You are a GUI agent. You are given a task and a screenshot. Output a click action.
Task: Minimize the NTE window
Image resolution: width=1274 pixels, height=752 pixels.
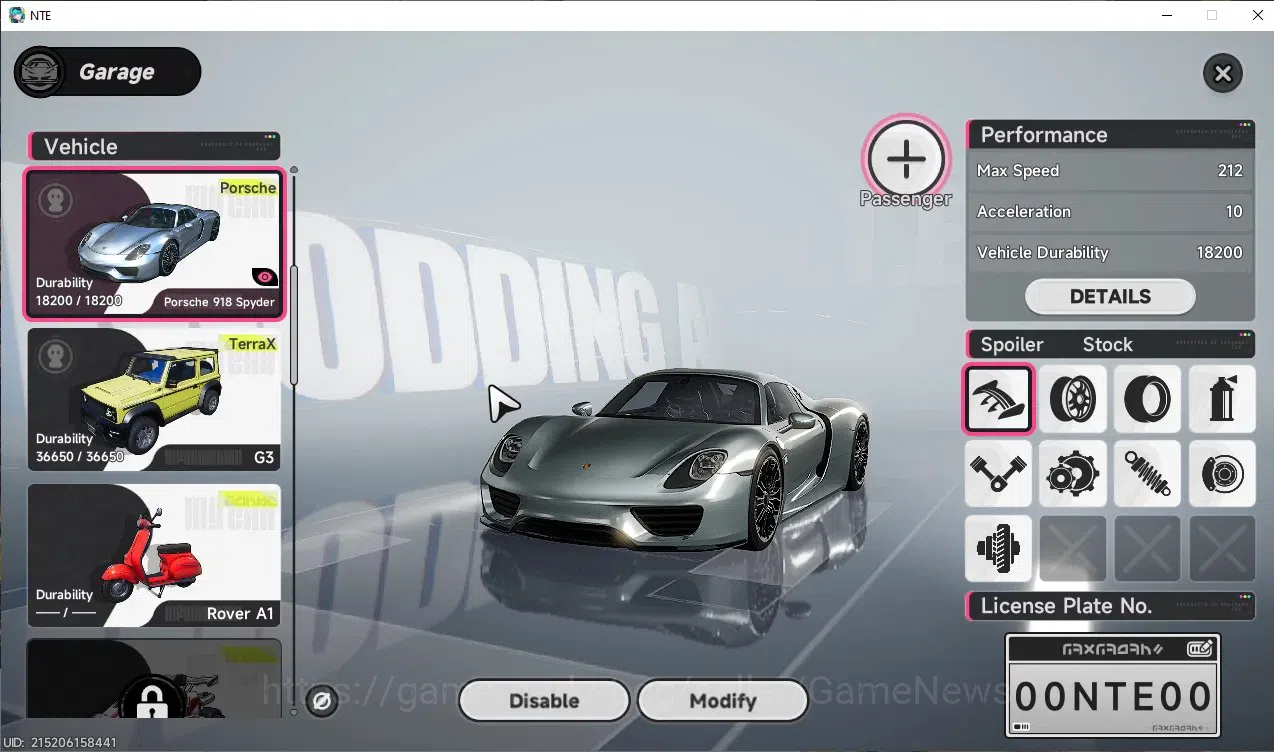click(x=1166, y=15)
